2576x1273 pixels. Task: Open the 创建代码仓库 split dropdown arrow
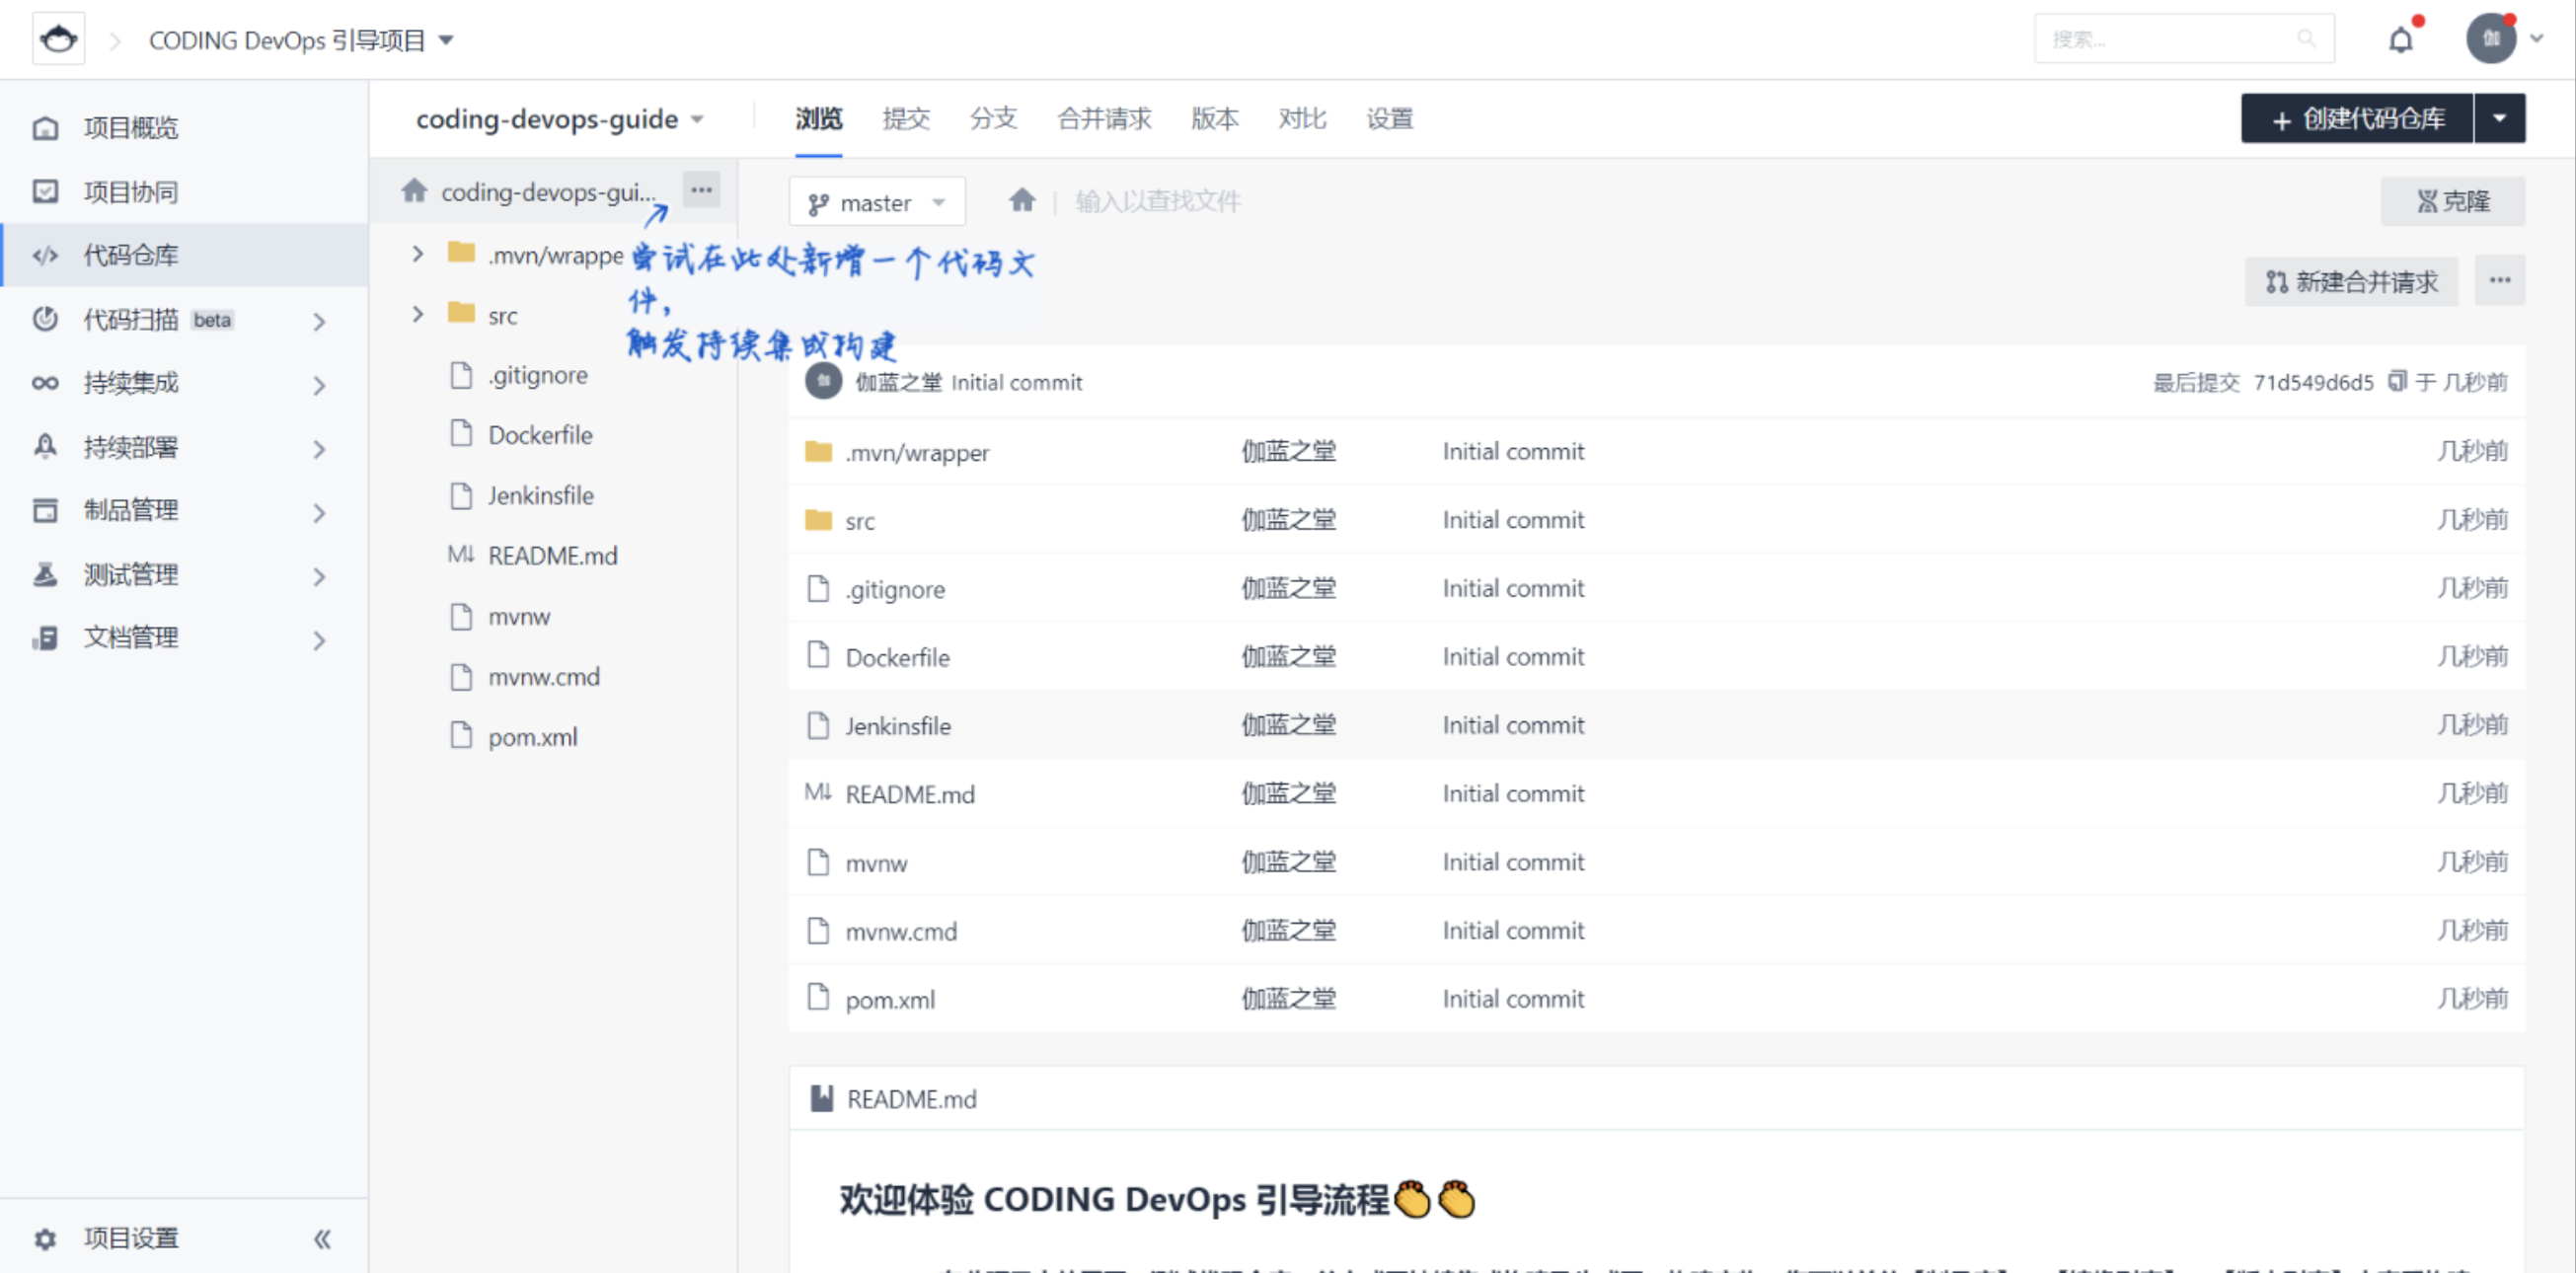click(x=2499, y=118)
